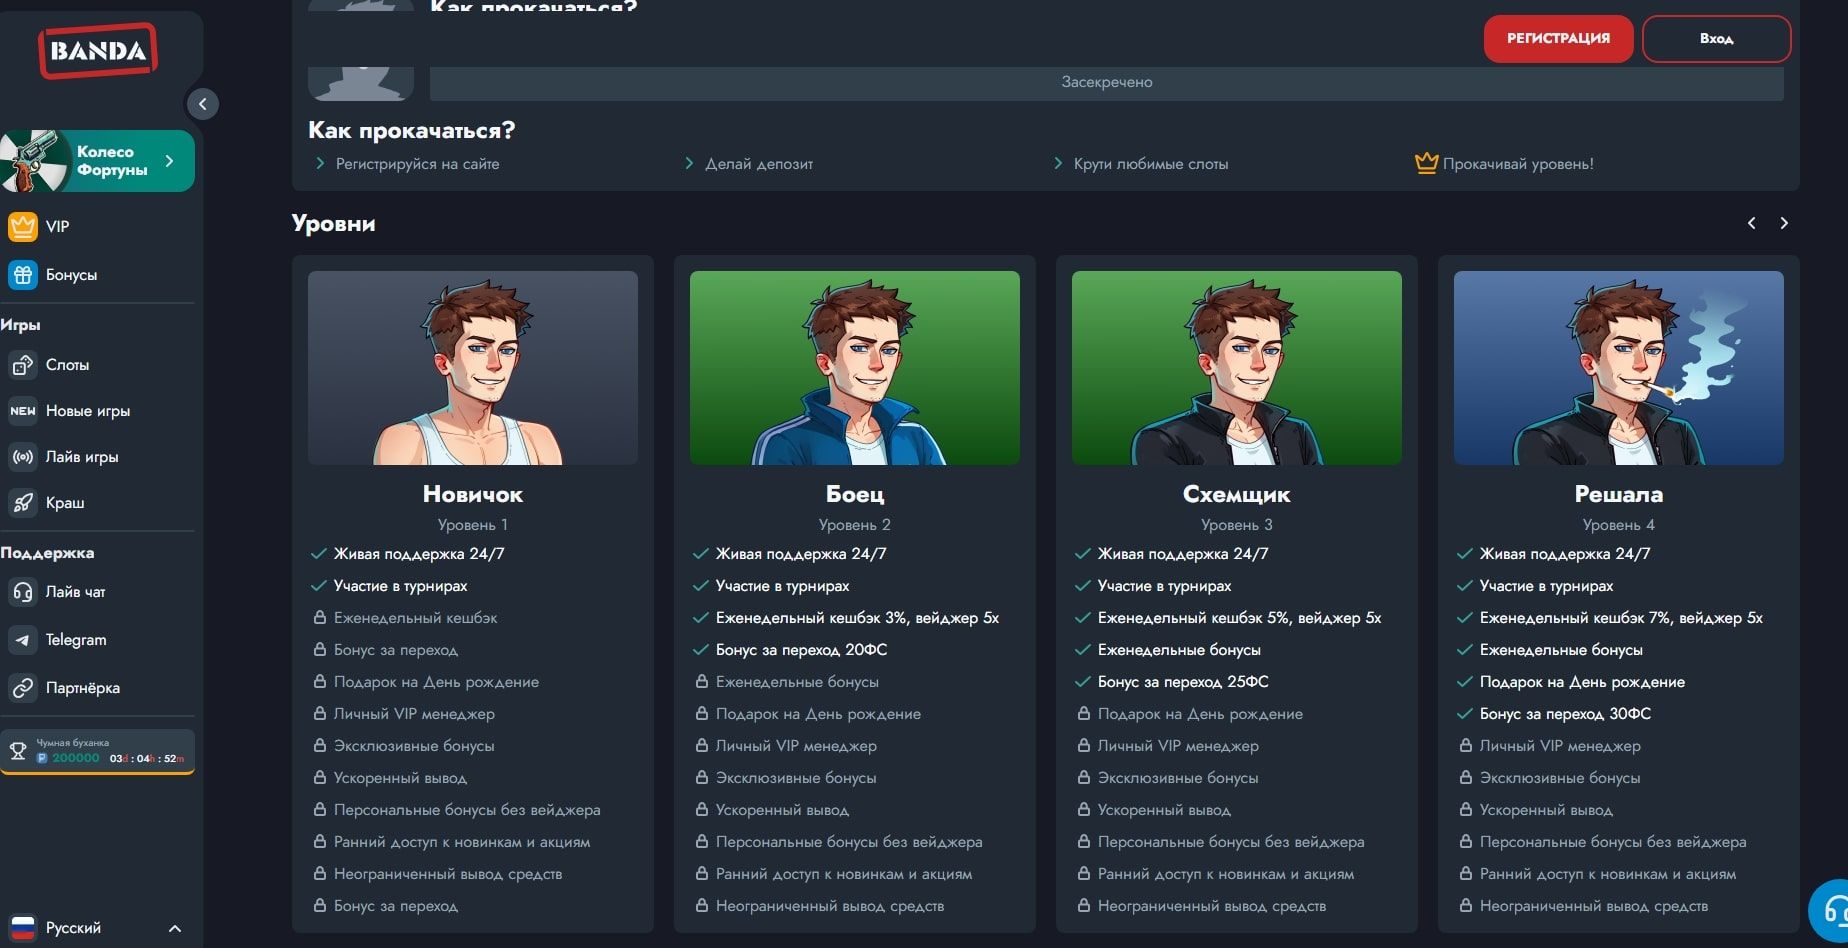Select the Новичок level portrait
Screen dimensions: 1848x948
click(472, 368)
